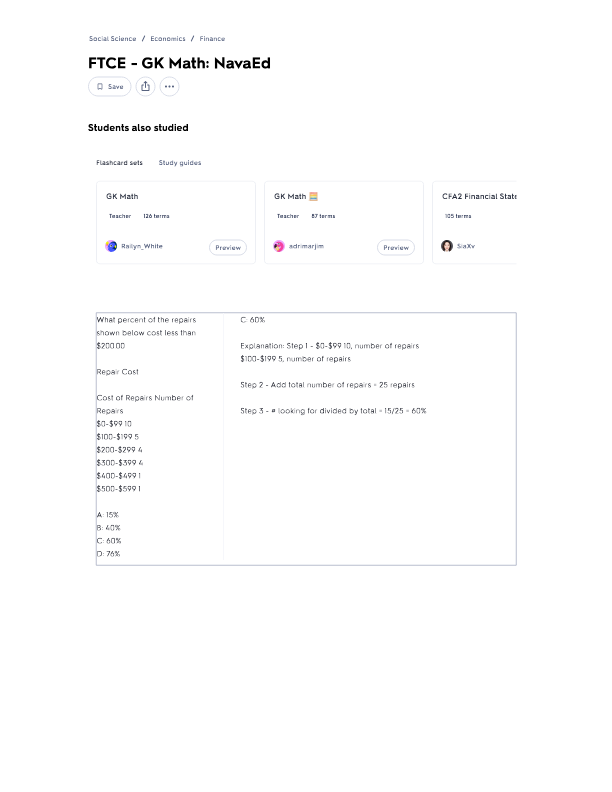Open the 126-term GK Math card title

(x=122, y=196)
